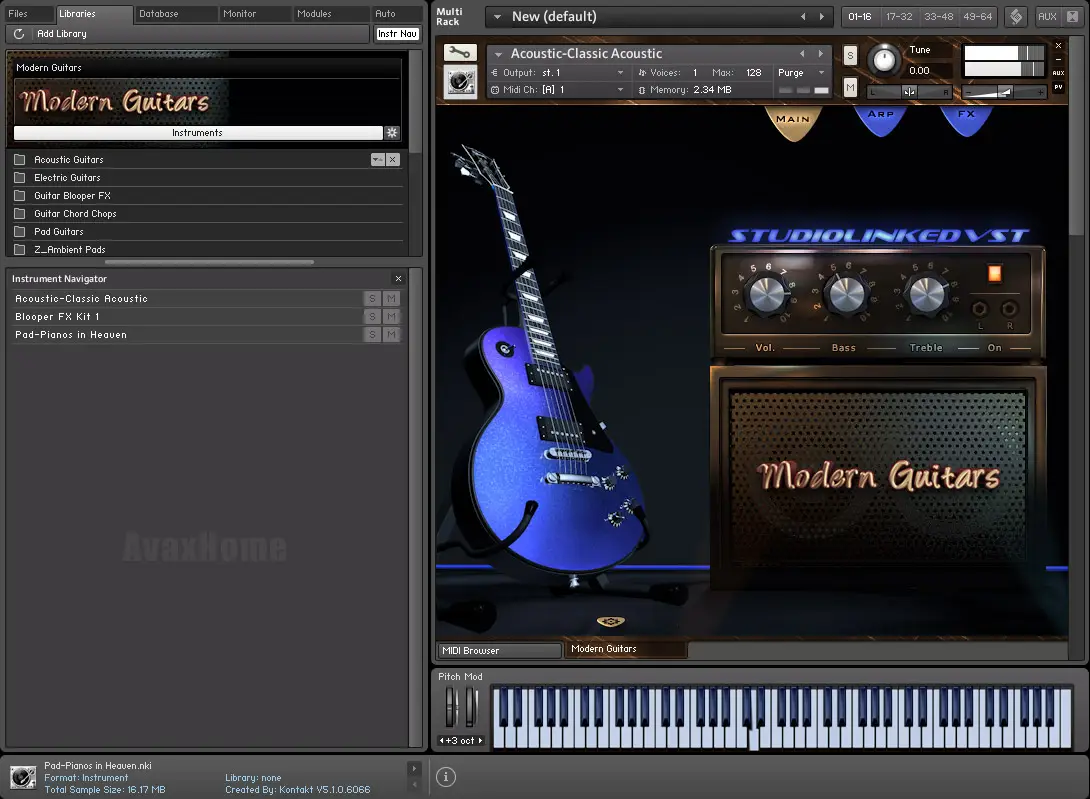Switch to the Monitor tab
The width and height of the screenshot is (1090, 799).
click(255, 14)
